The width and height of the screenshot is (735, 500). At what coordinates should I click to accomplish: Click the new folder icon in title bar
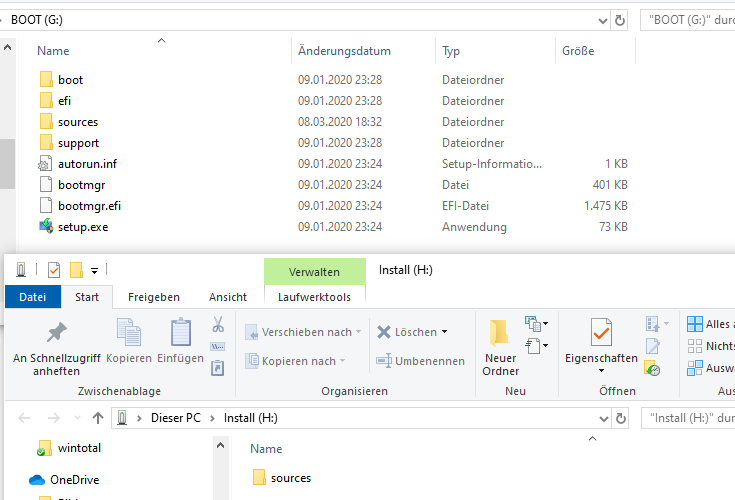76,270
